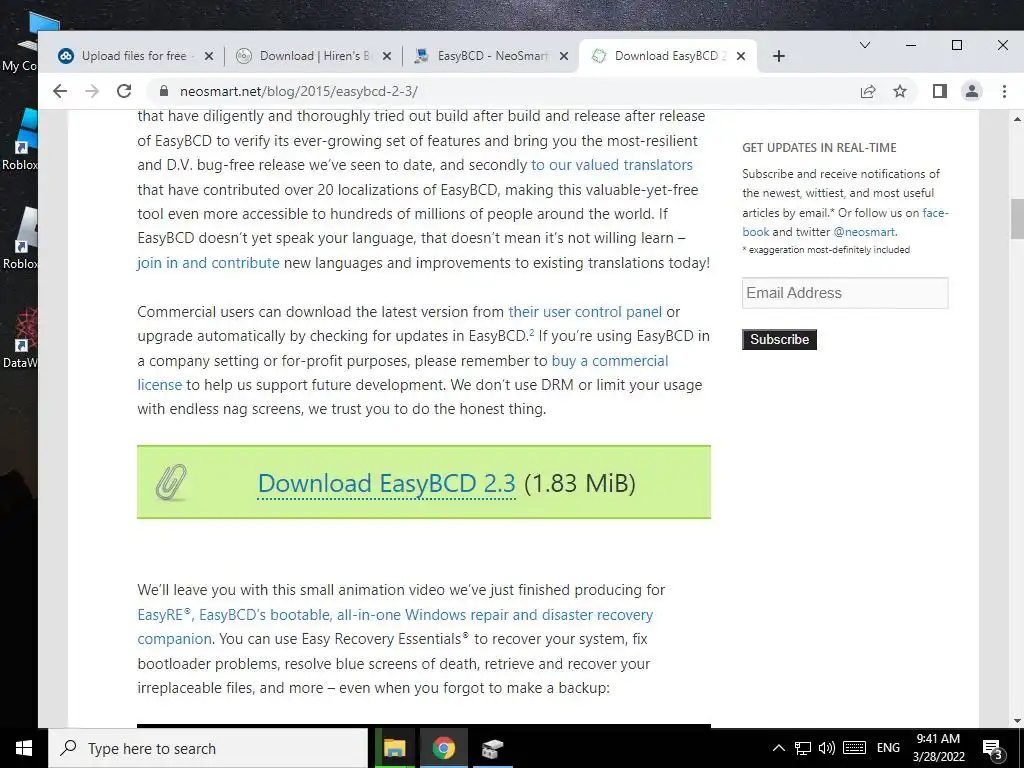
Task: Open the Windows Start menu
Action: click(24, 748)
